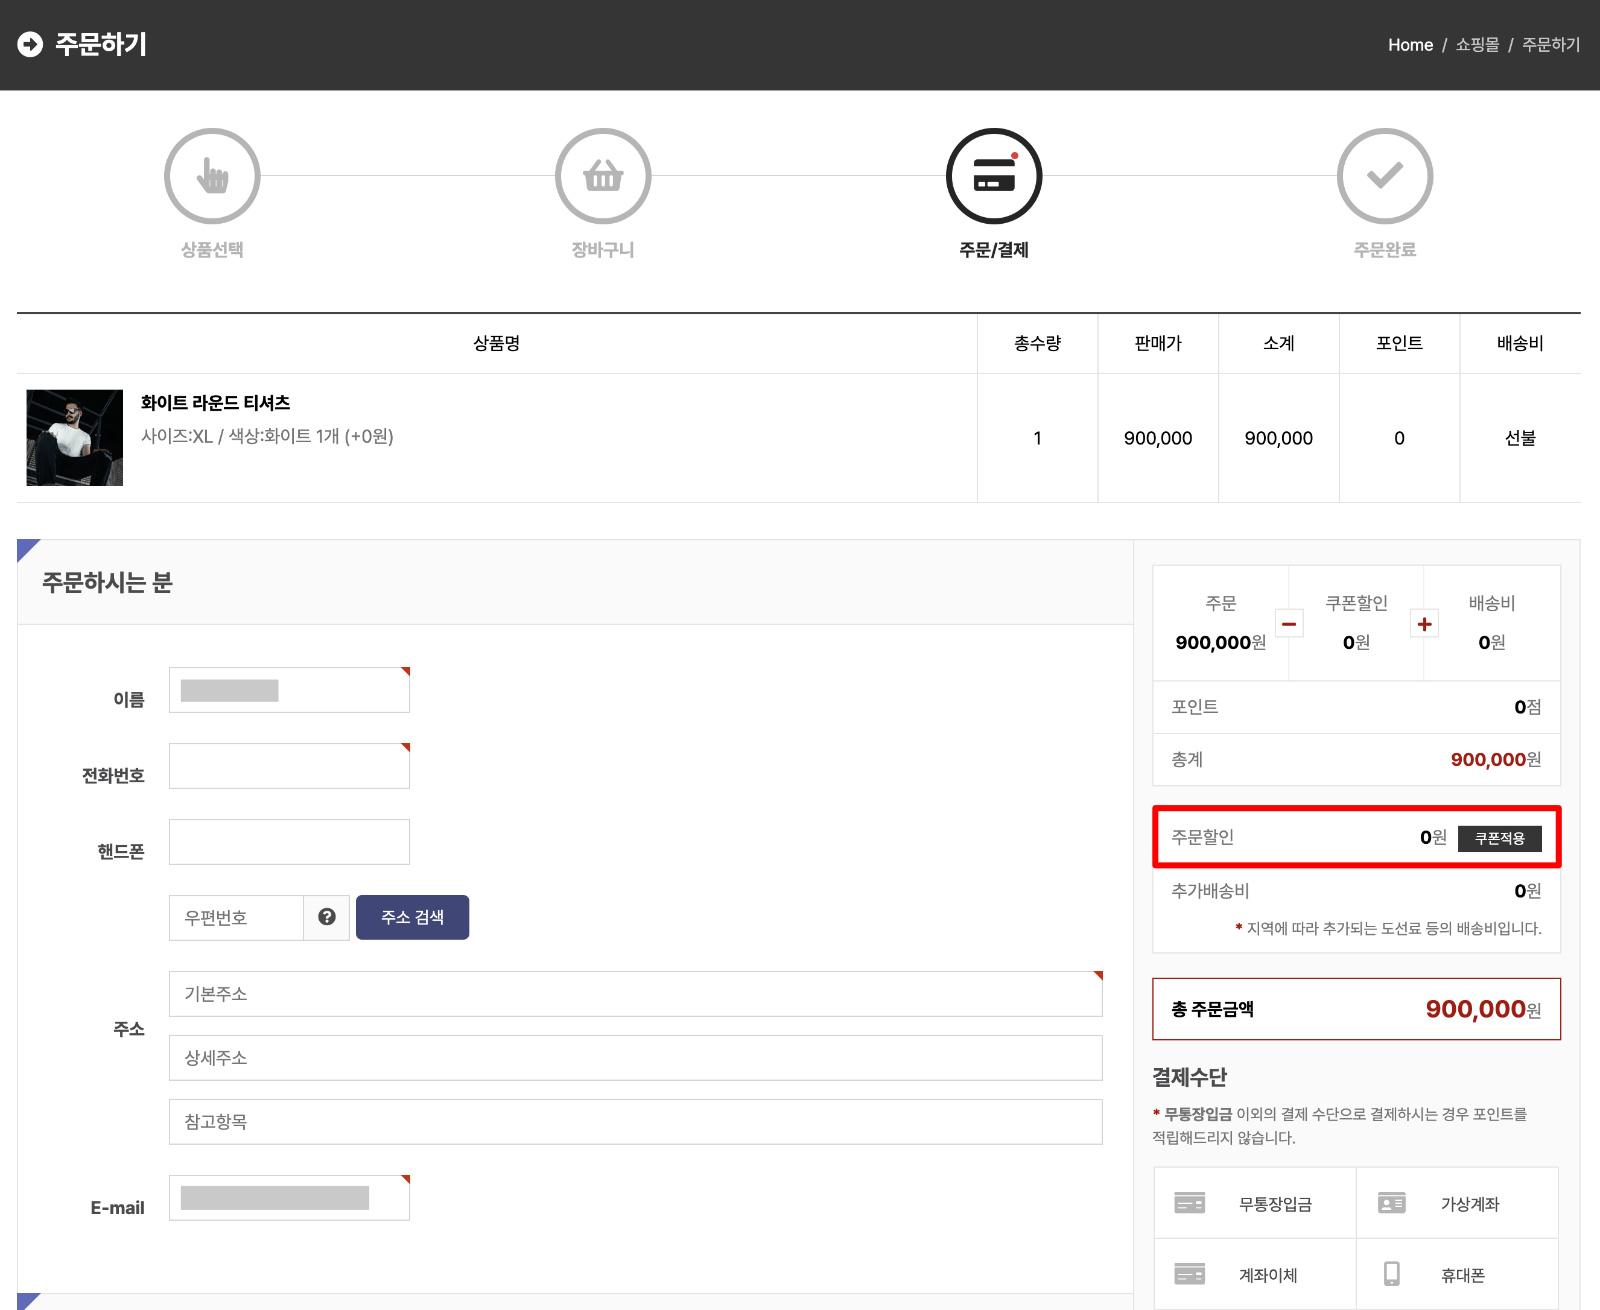Click the 판매가 column header
The image size is (1600, 1310).
coord(1158,343)
